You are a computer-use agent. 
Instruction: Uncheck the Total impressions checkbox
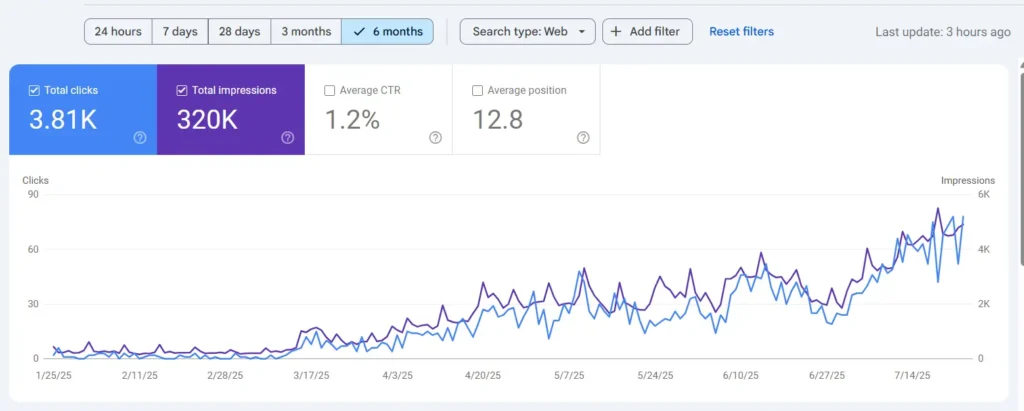click(x=182, y=90)
